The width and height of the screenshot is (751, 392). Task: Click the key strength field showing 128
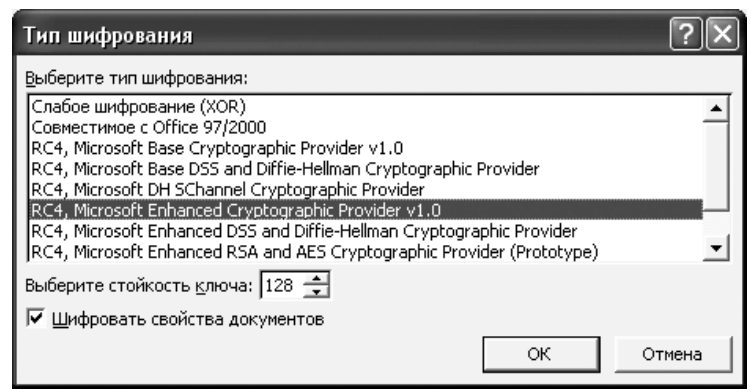point(283,285)
